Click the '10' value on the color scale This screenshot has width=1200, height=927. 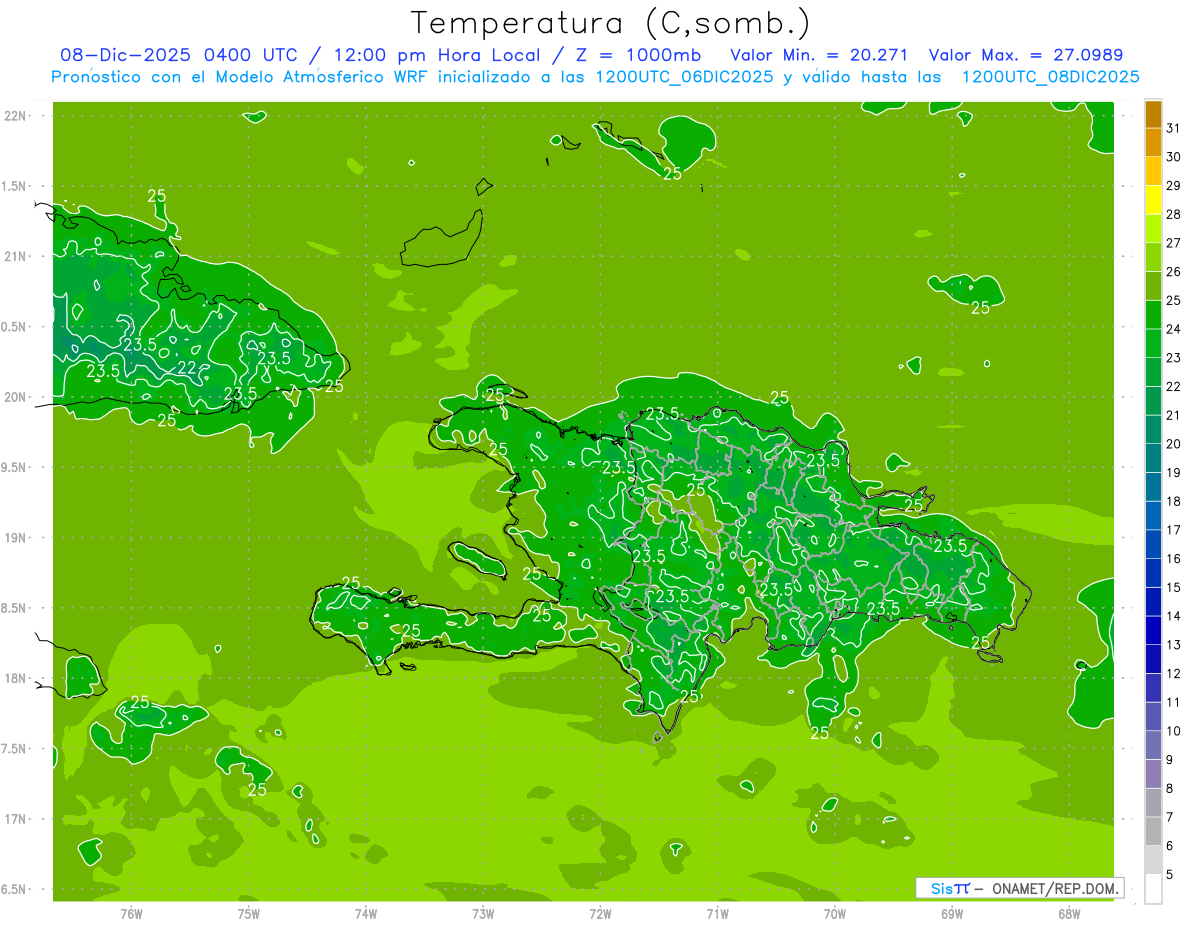click(1174, 731)
